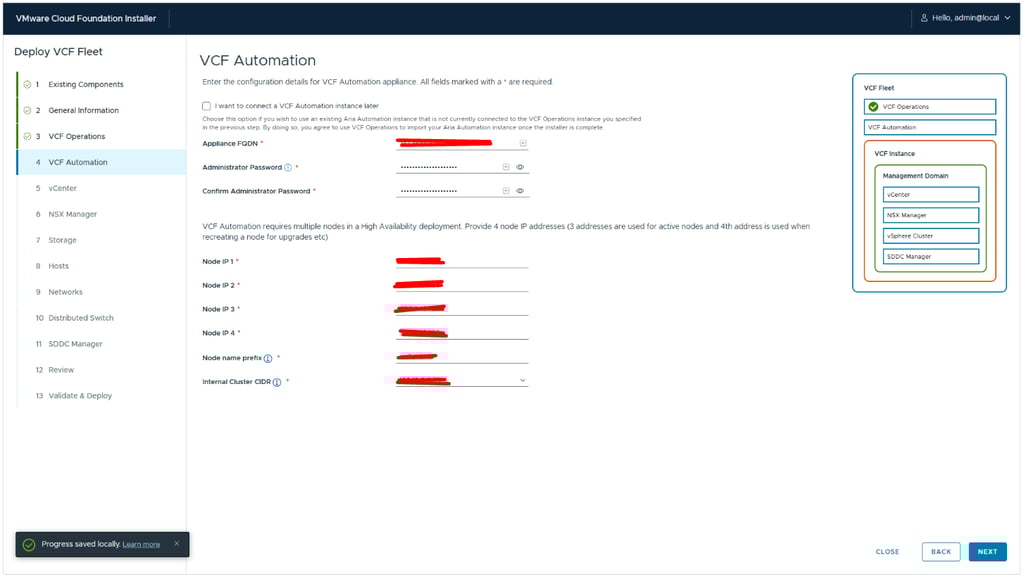Click the Deploy VCF Fleet heading
This screenshot has width=1024, height=579.
coord(58,52)
